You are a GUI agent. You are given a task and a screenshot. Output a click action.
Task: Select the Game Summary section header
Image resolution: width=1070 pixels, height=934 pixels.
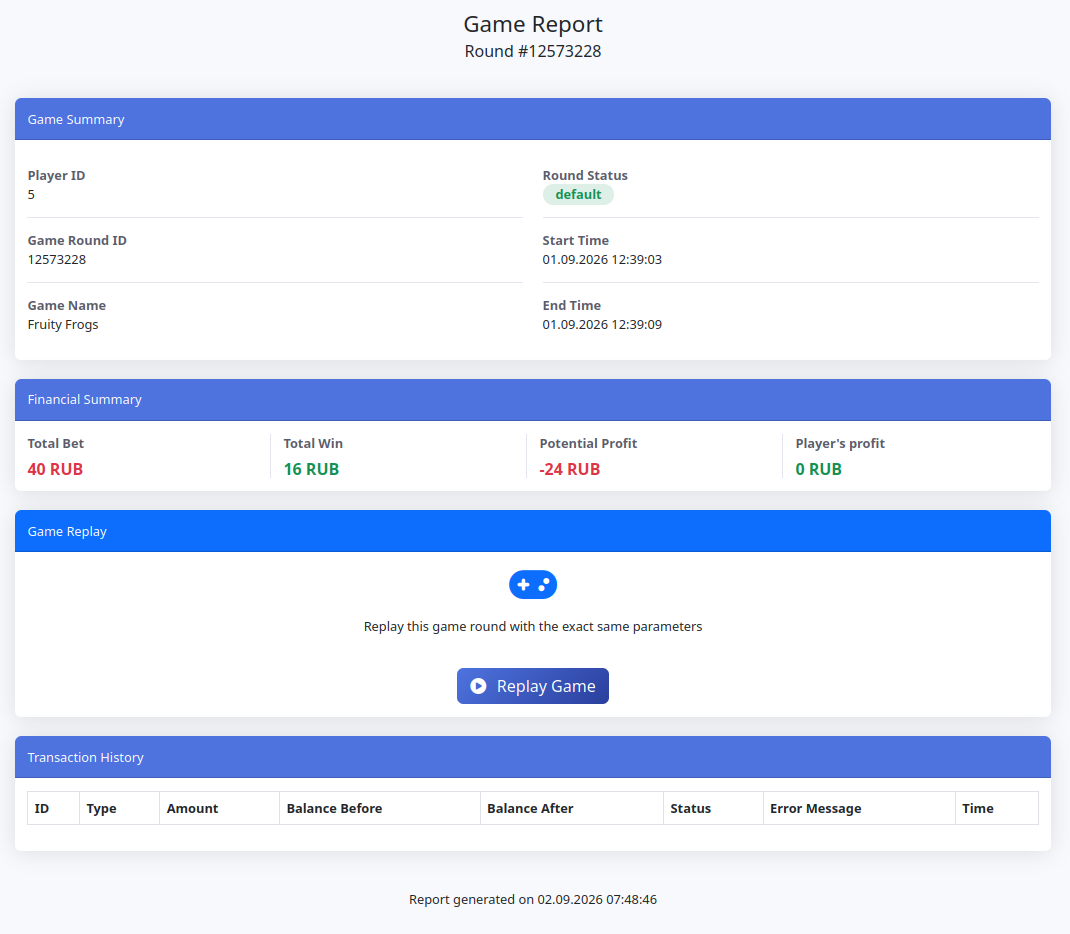click(533, 119)
